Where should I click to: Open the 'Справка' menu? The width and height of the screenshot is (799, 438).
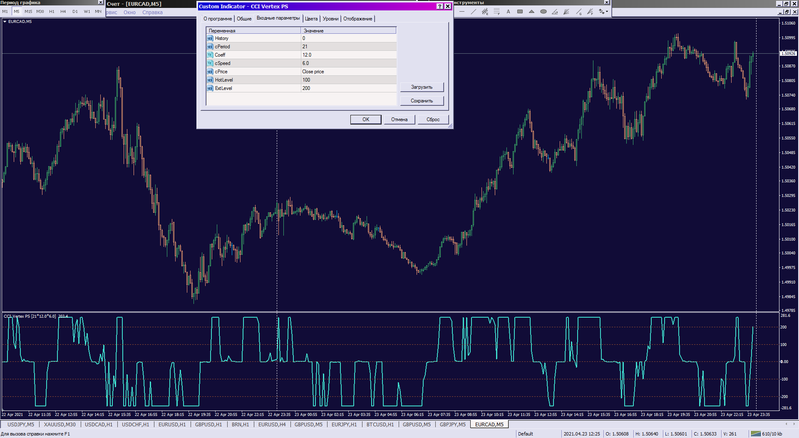pos(154,11)
